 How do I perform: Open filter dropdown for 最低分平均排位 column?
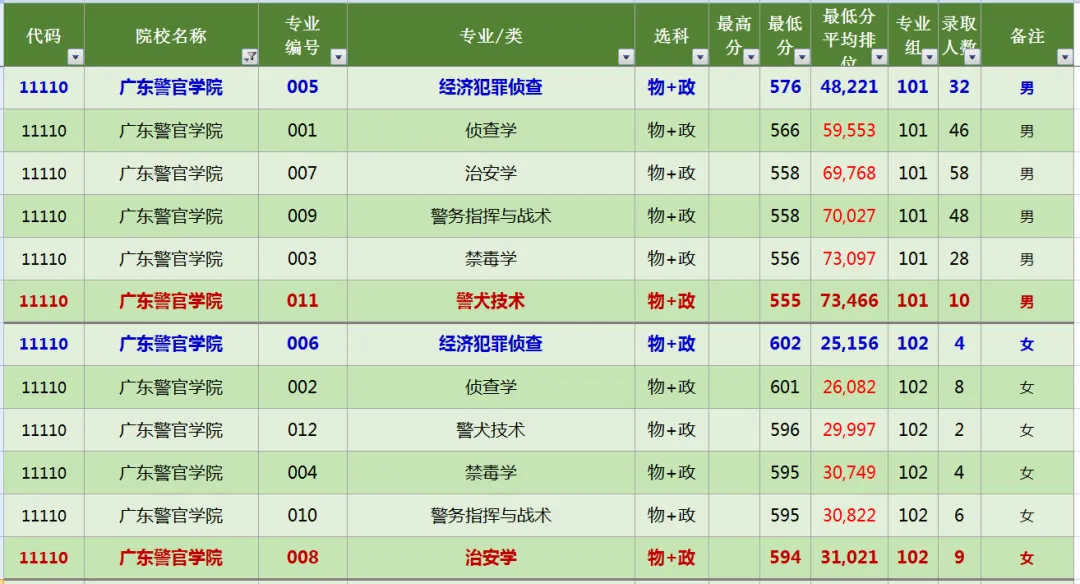879,57
